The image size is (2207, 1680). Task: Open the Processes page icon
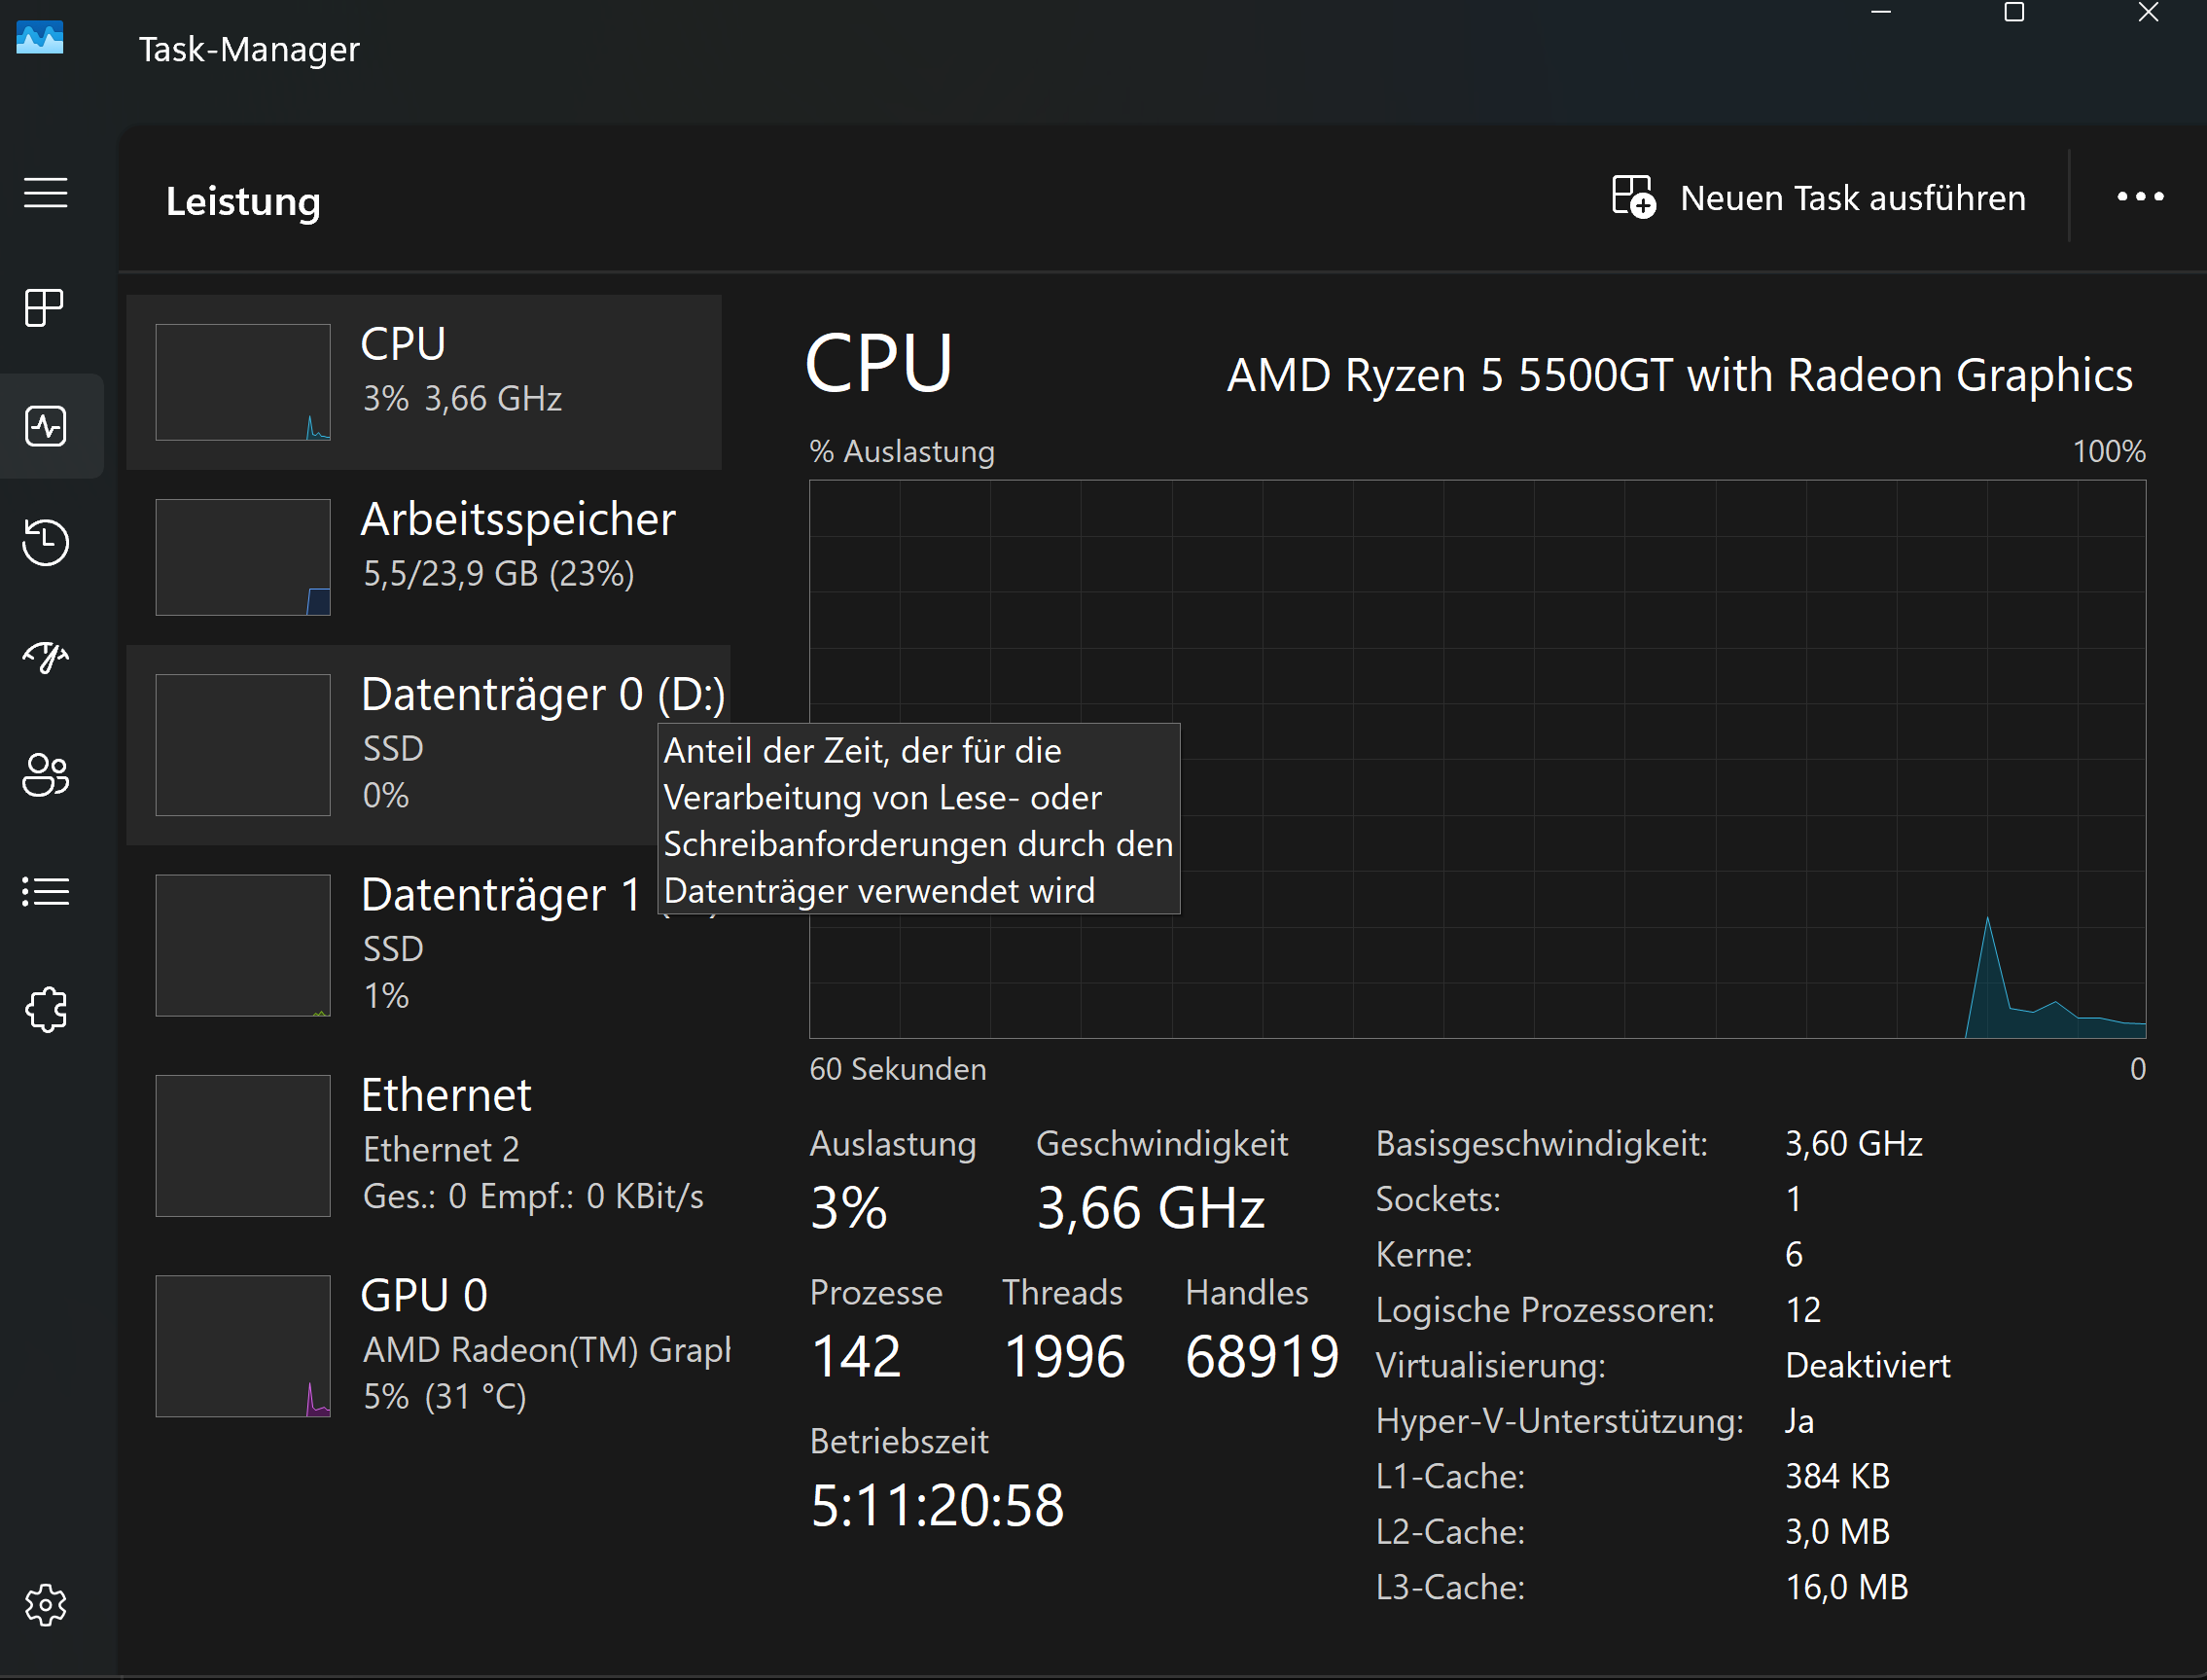click(46, 307)
